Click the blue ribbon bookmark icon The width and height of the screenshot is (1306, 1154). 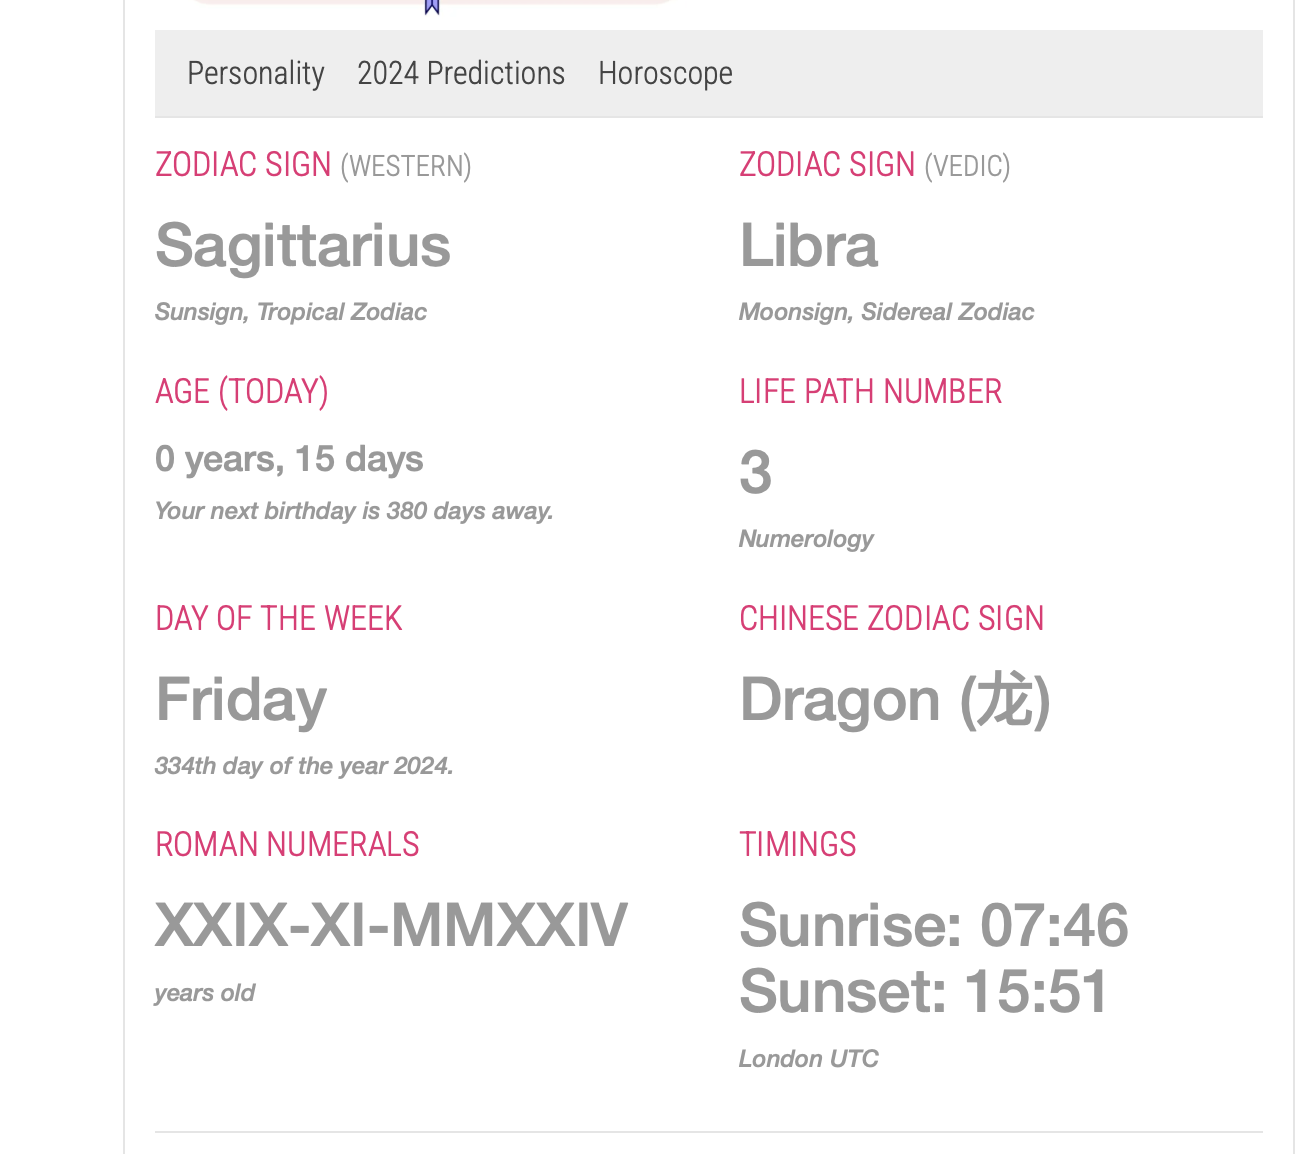pos(432,7)
